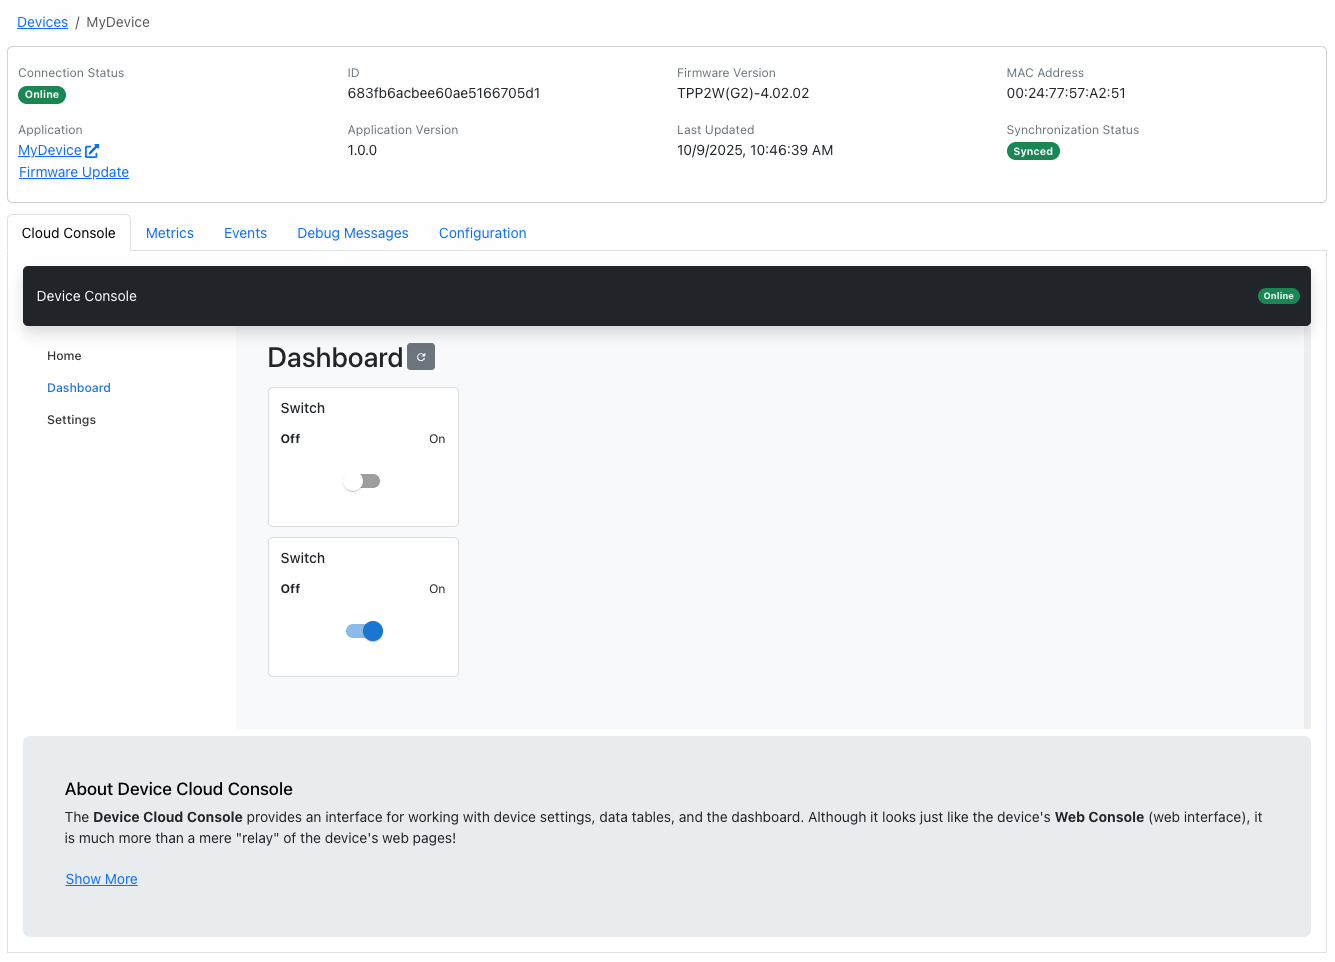The height and width of the screenshot is (962, 1335).
Task: Select the Debug Messages tab
Action: click(x=352, y=233)
